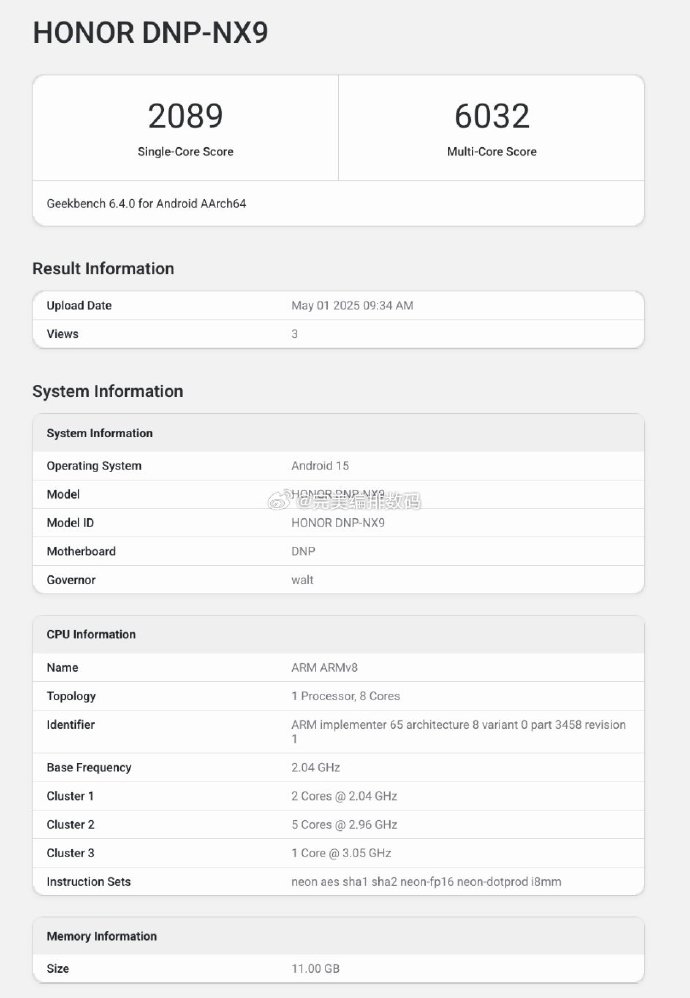
Task: Select the 1 Core @ 3.05 GHz value
Action: [x=341, y=852]
